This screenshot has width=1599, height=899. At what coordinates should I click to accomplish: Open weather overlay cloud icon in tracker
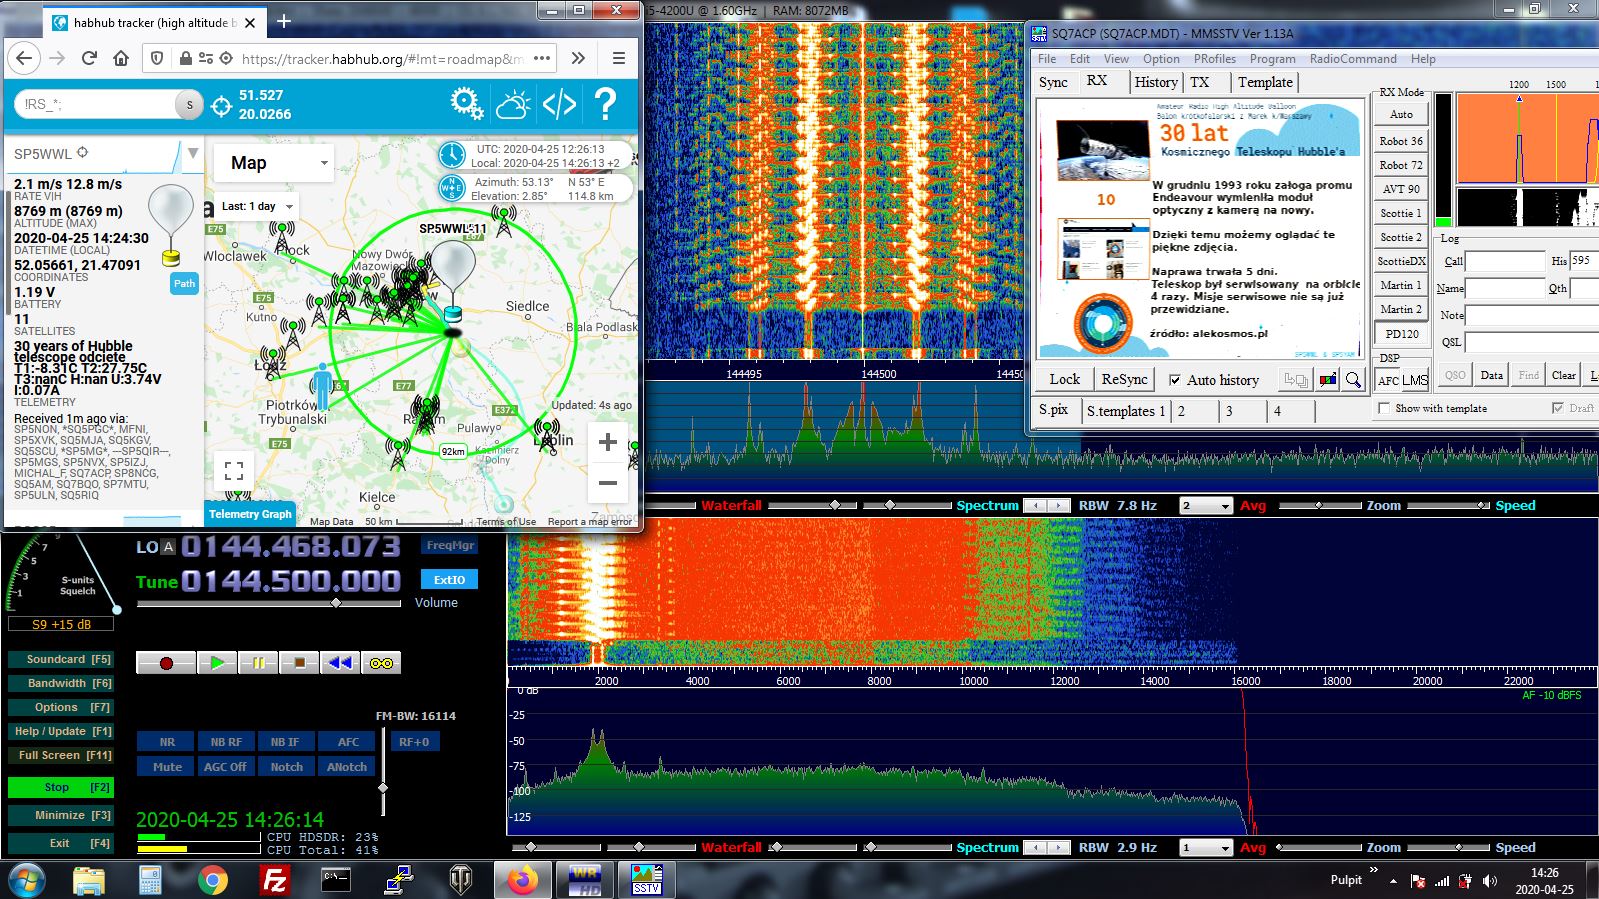coord(512,103)
